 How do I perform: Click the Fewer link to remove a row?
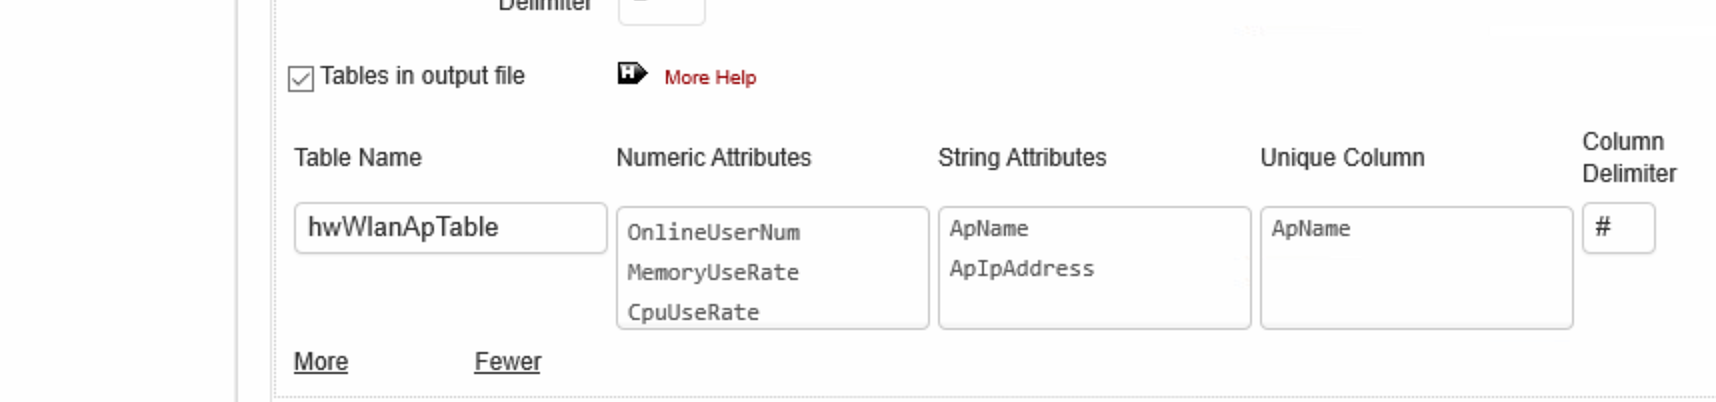507,362
